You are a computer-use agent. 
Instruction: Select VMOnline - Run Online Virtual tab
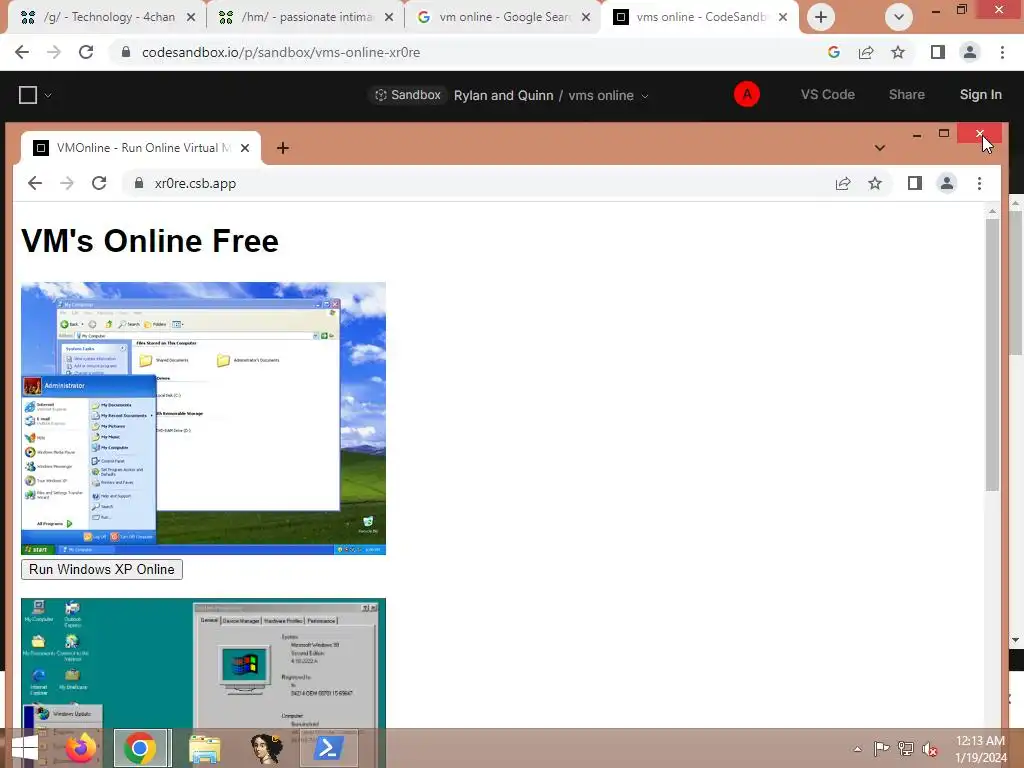(x=140, y=148)
